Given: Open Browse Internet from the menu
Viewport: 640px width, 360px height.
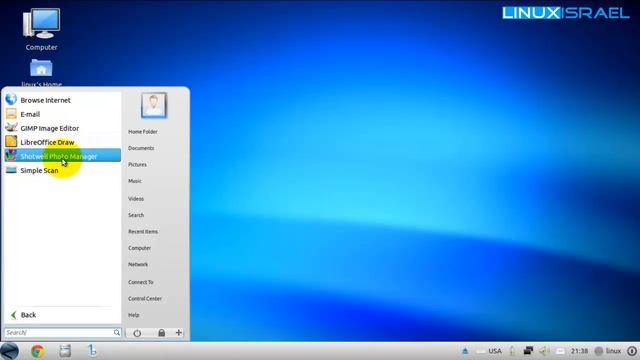Looking at the screenshot, I should tap(62, 100).
